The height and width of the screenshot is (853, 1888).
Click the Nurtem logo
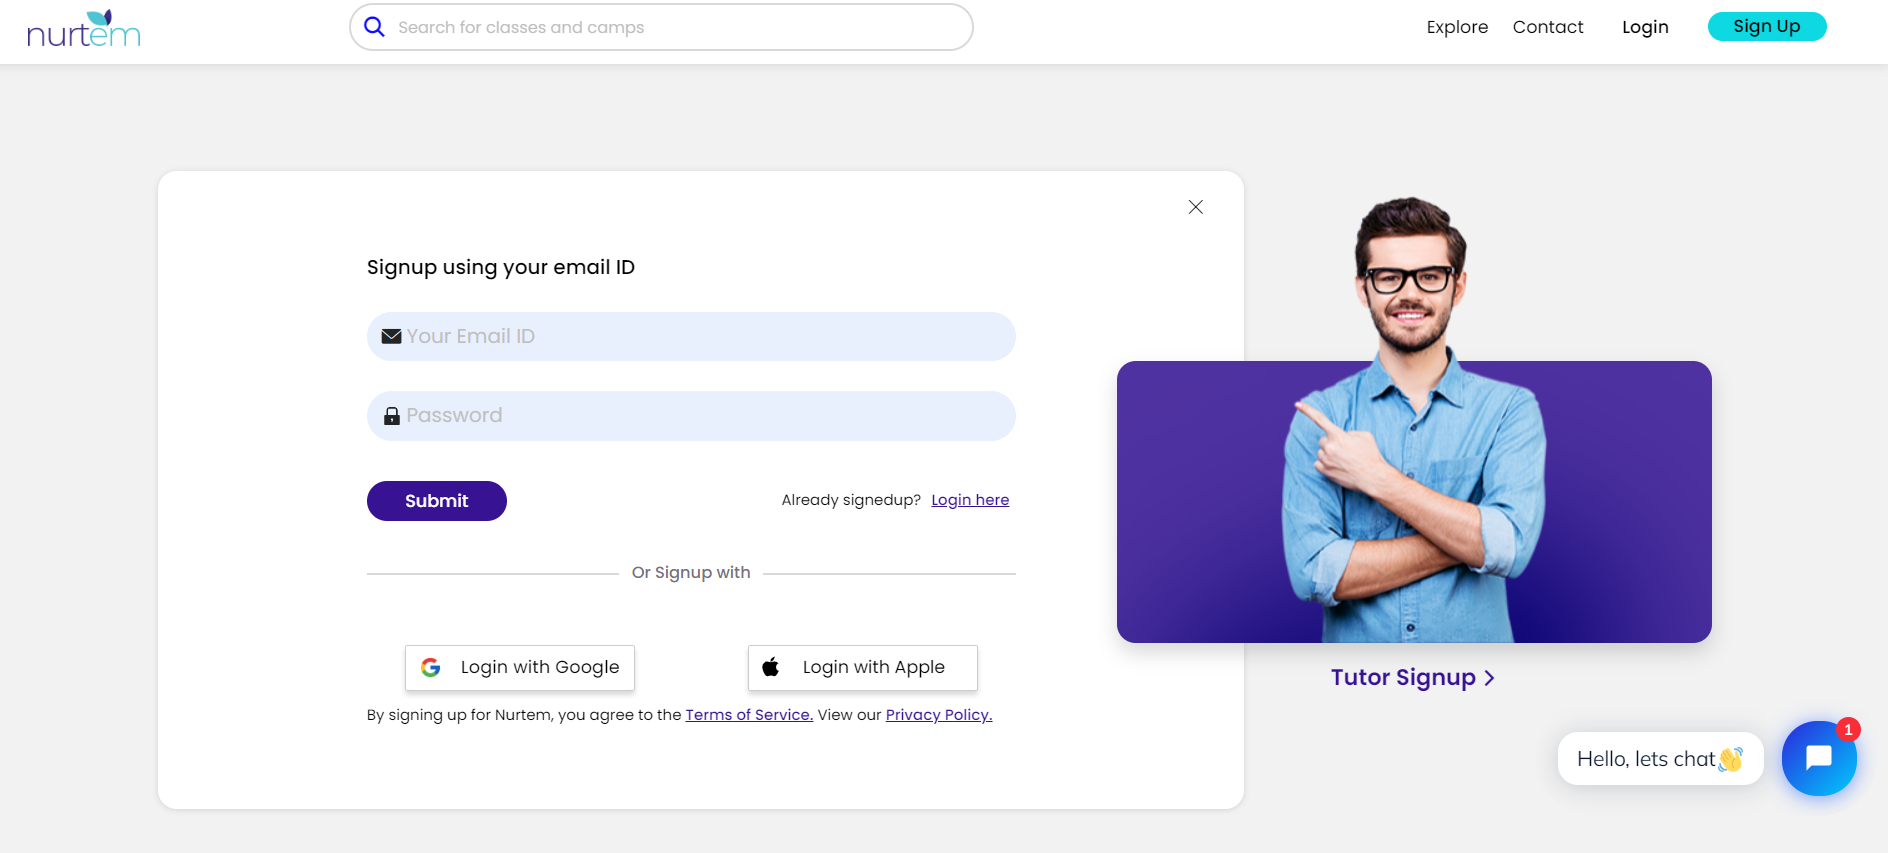click(83, 29)
